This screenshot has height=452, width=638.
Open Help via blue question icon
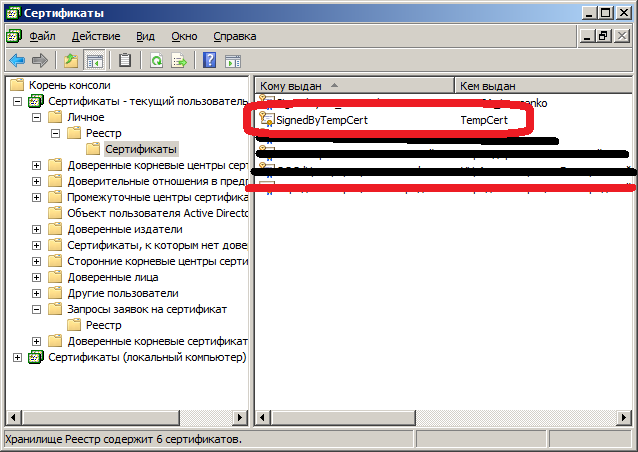tap(210, 61)
